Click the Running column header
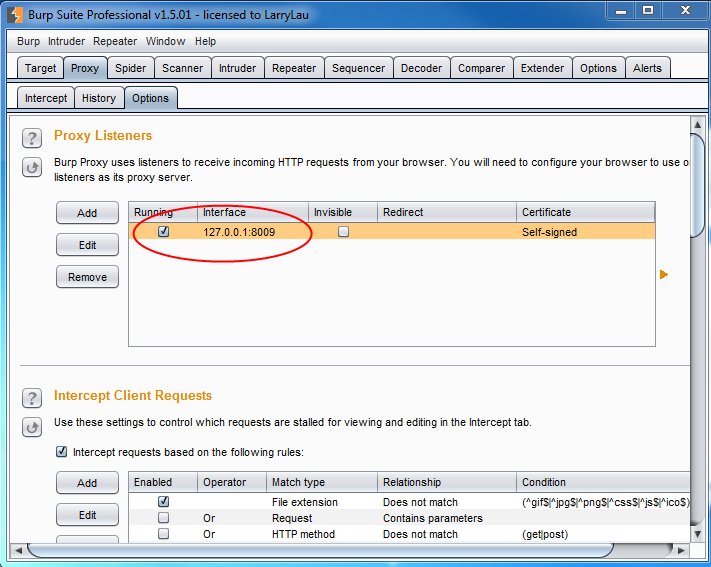The width and height of the screenshot is (711, 567). pyautogui.click(x=163, y=212)
